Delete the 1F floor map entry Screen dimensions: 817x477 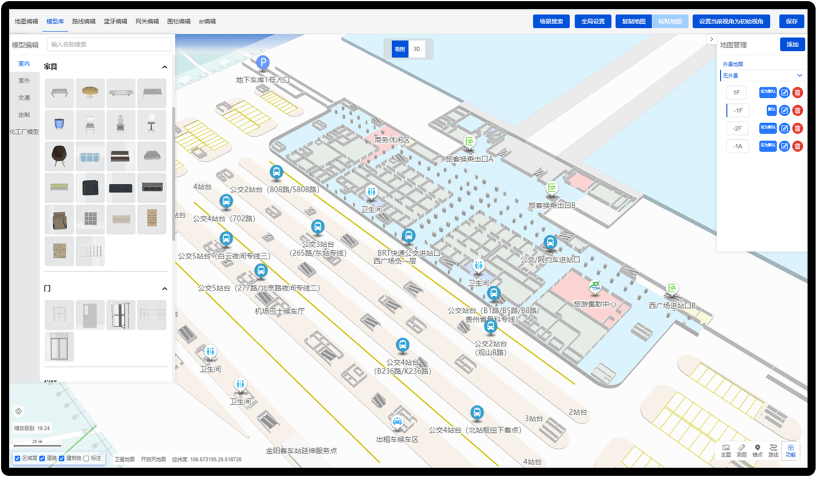(x=798, y=93)
